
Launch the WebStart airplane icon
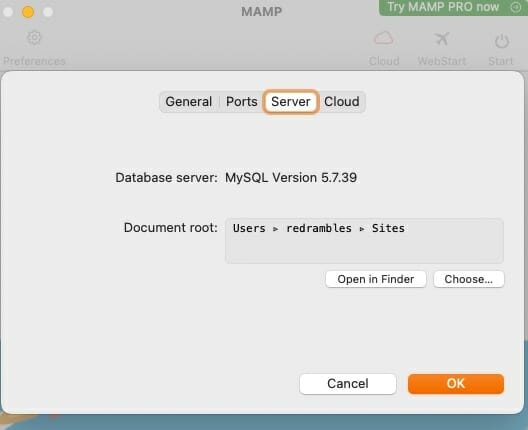(x=441, y=39)
